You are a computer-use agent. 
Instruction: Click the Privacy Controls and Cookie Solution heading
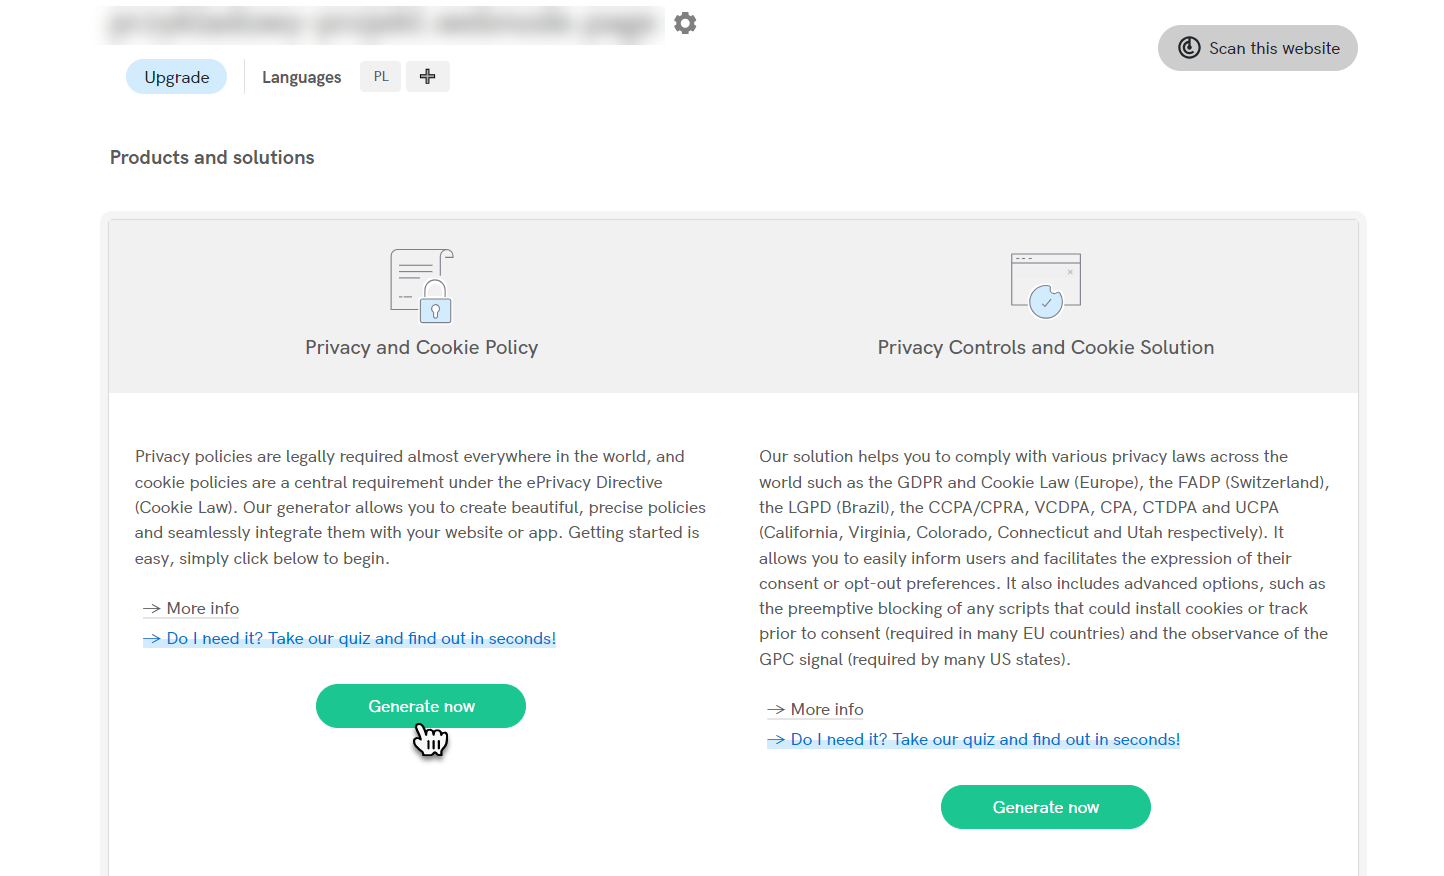(x=1046, y=347)
